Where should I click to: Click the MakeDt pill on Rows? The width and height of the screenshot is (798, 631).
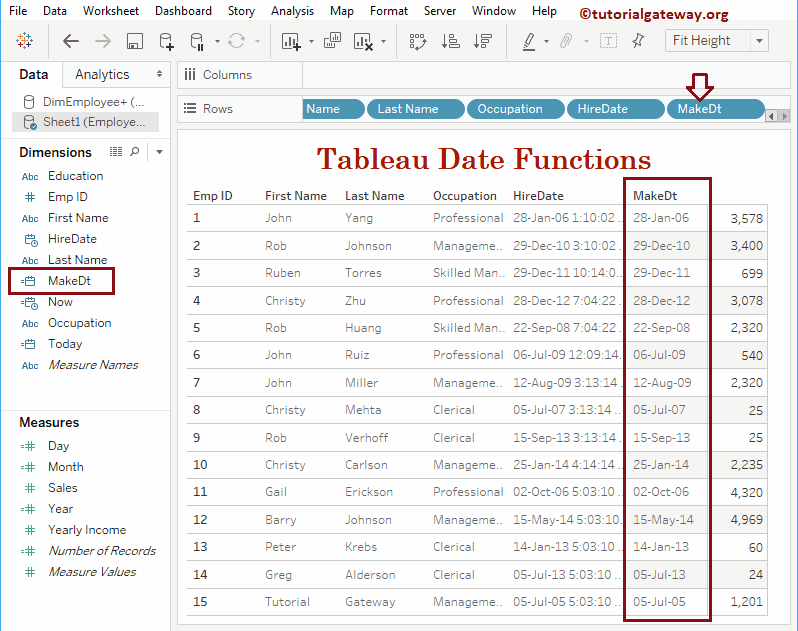click(716, 109)
